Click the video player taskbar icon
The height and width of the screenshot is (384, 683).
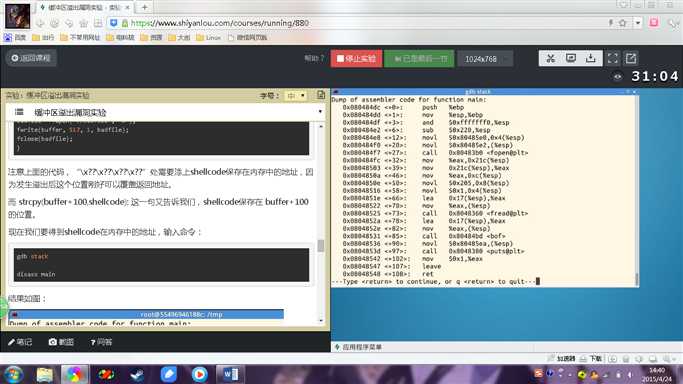[x=199, y=374]
